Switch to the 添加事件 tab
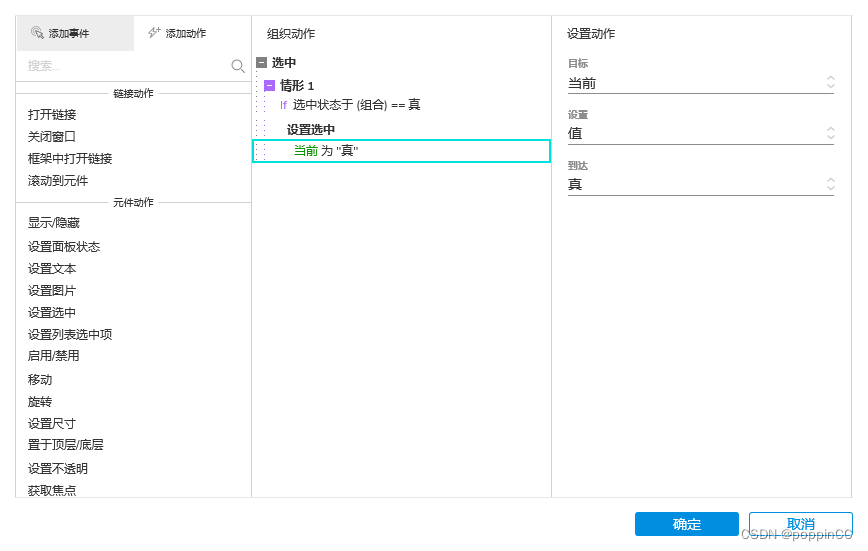This screenshot has height=551, width=868. 75,33
